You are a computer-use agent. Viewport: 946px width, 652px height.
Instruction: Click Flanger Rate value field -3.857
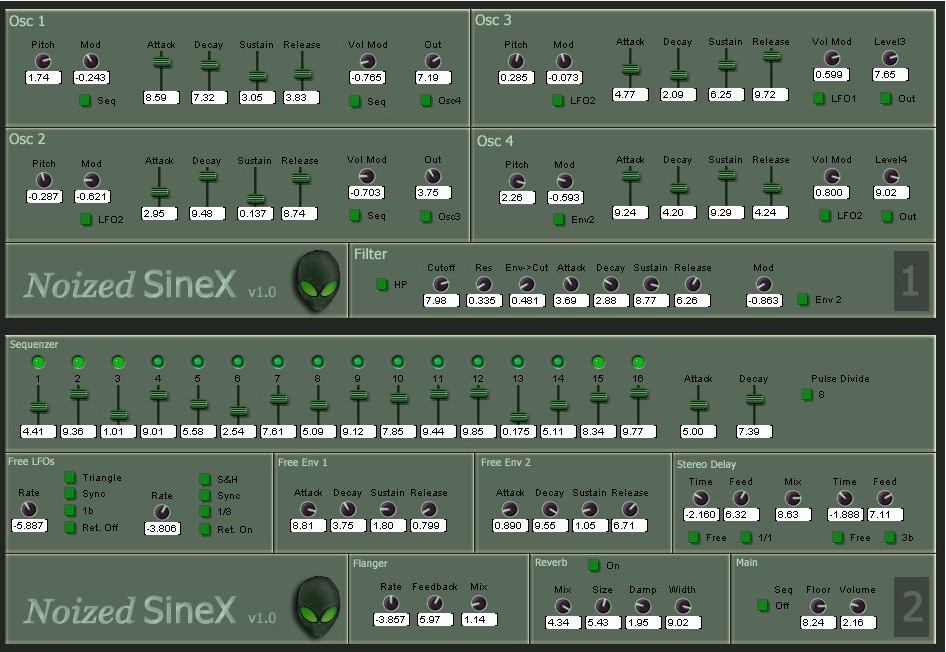point(391,619)
